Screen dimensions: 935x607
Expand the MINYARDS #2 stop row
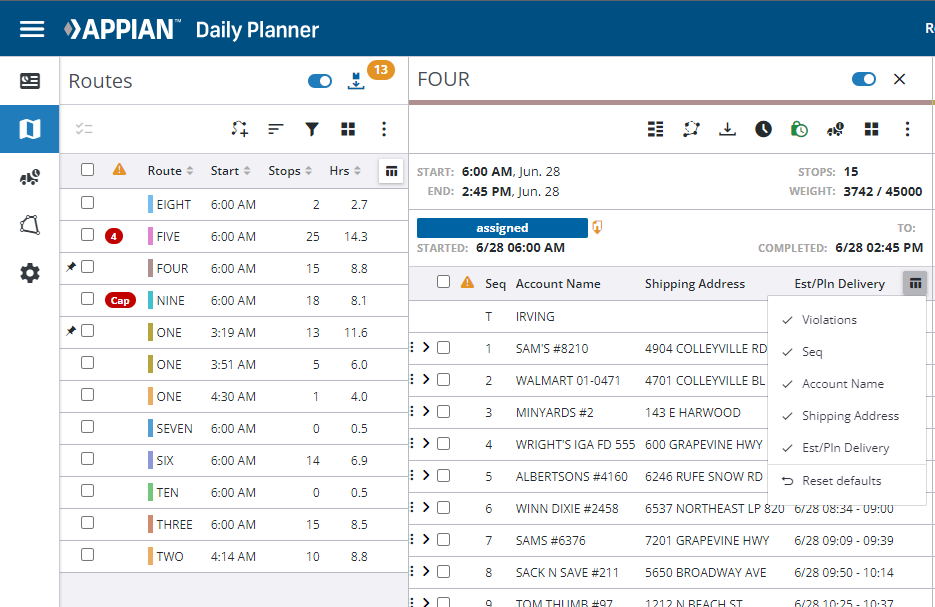click(x=426, y=411)
